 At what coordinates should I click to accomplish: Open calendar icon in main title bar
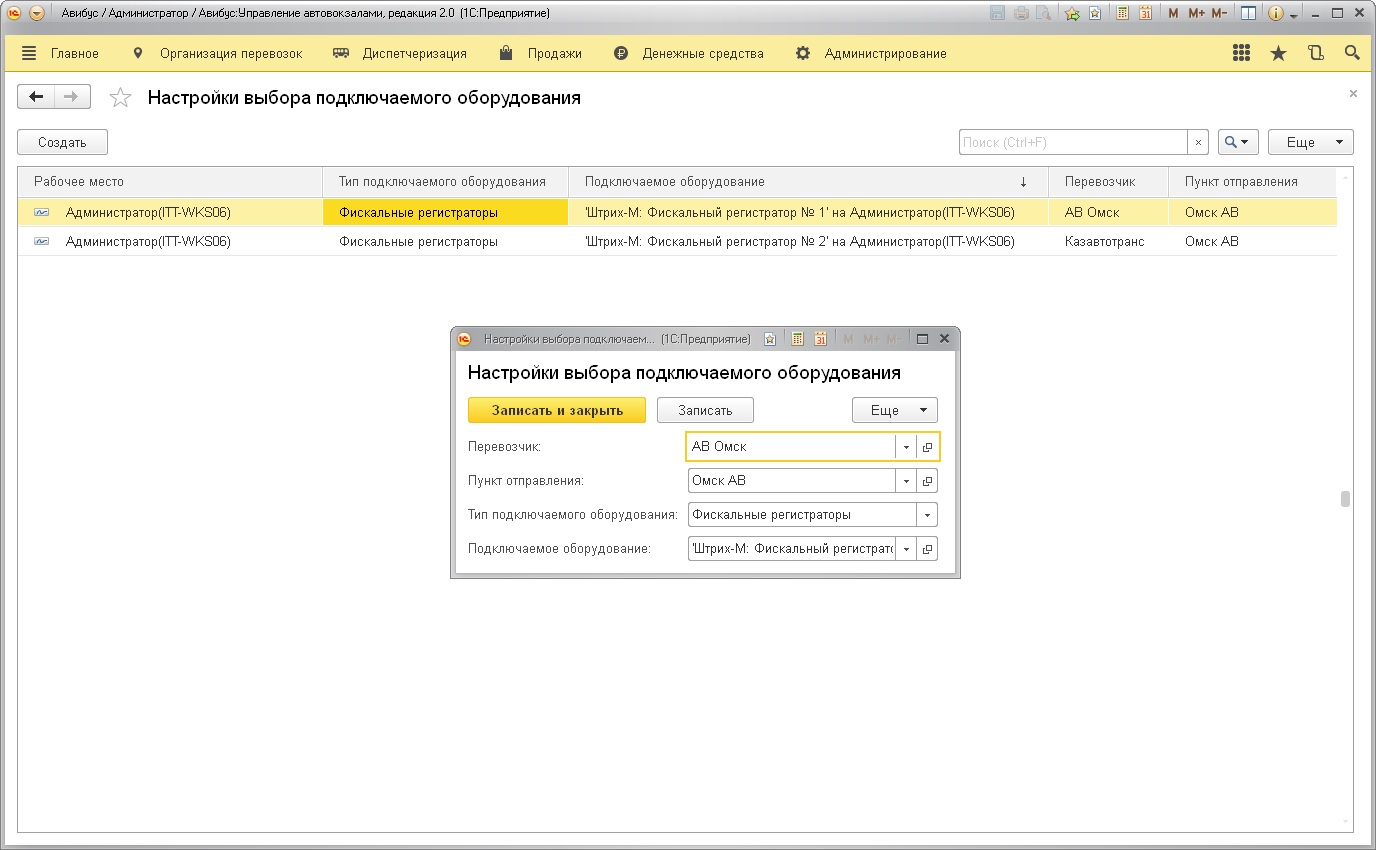pyautogui.click(x=1145, y=14)
